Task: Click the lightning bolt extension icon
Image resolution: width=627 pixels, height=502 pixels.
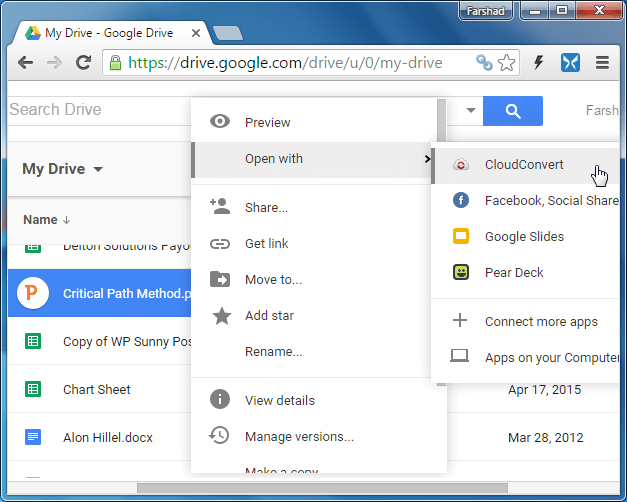Action: [x=539, y=62]
